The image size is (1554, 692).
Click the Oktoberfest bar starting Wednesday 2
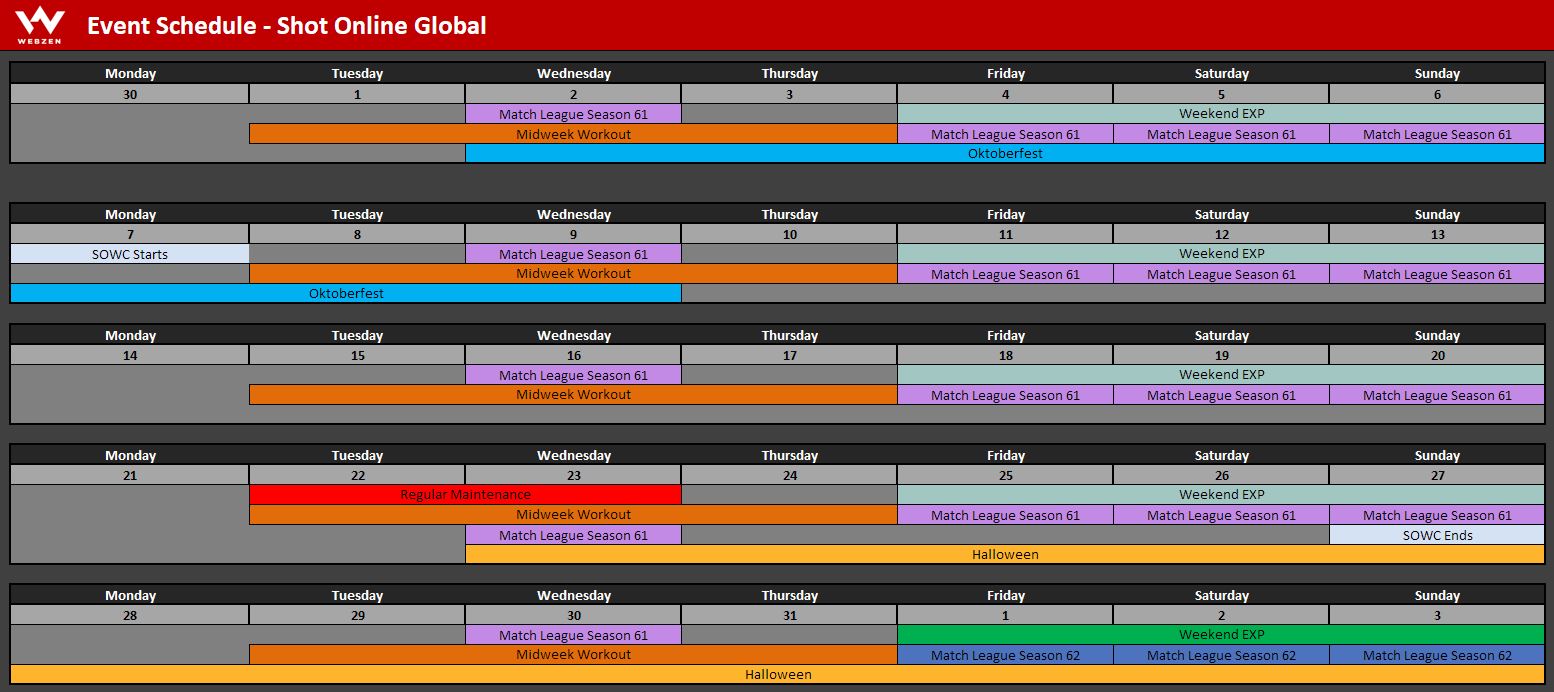point(1005,153)
